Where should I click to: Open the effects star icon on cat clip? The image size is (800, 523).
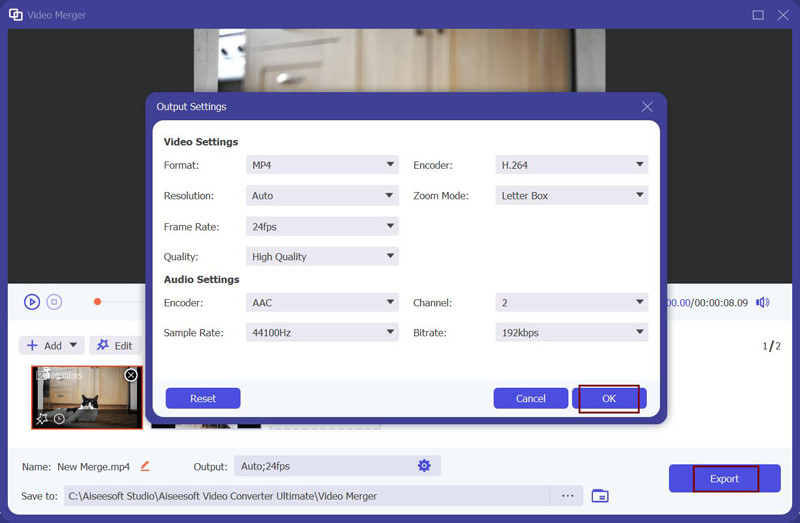coord(42,419)
